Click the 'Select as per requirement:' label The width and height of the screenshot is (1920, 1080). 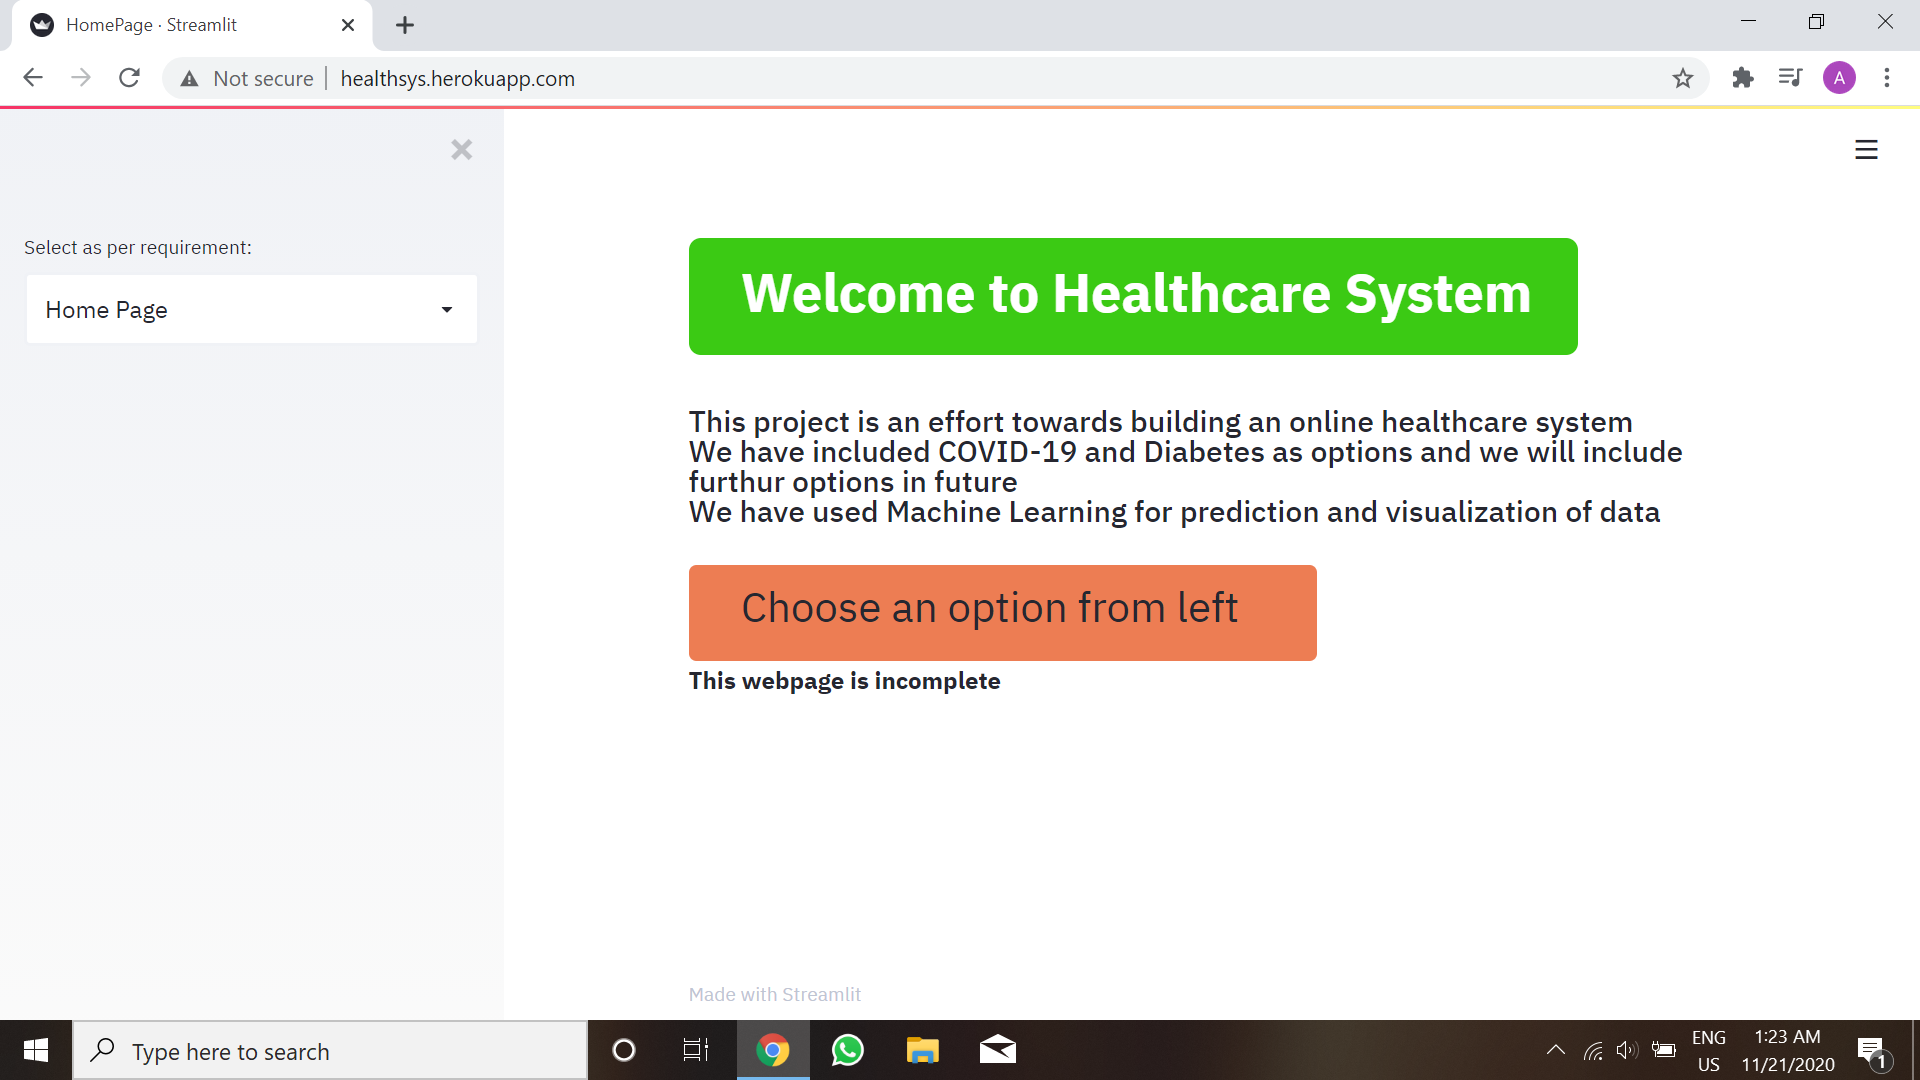tap(138, 248)
